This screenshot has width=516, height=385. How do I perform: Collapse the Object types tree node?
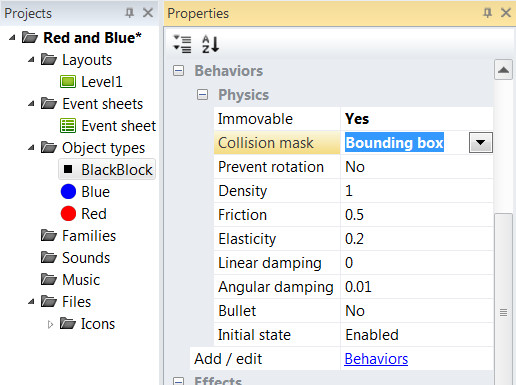31,148
